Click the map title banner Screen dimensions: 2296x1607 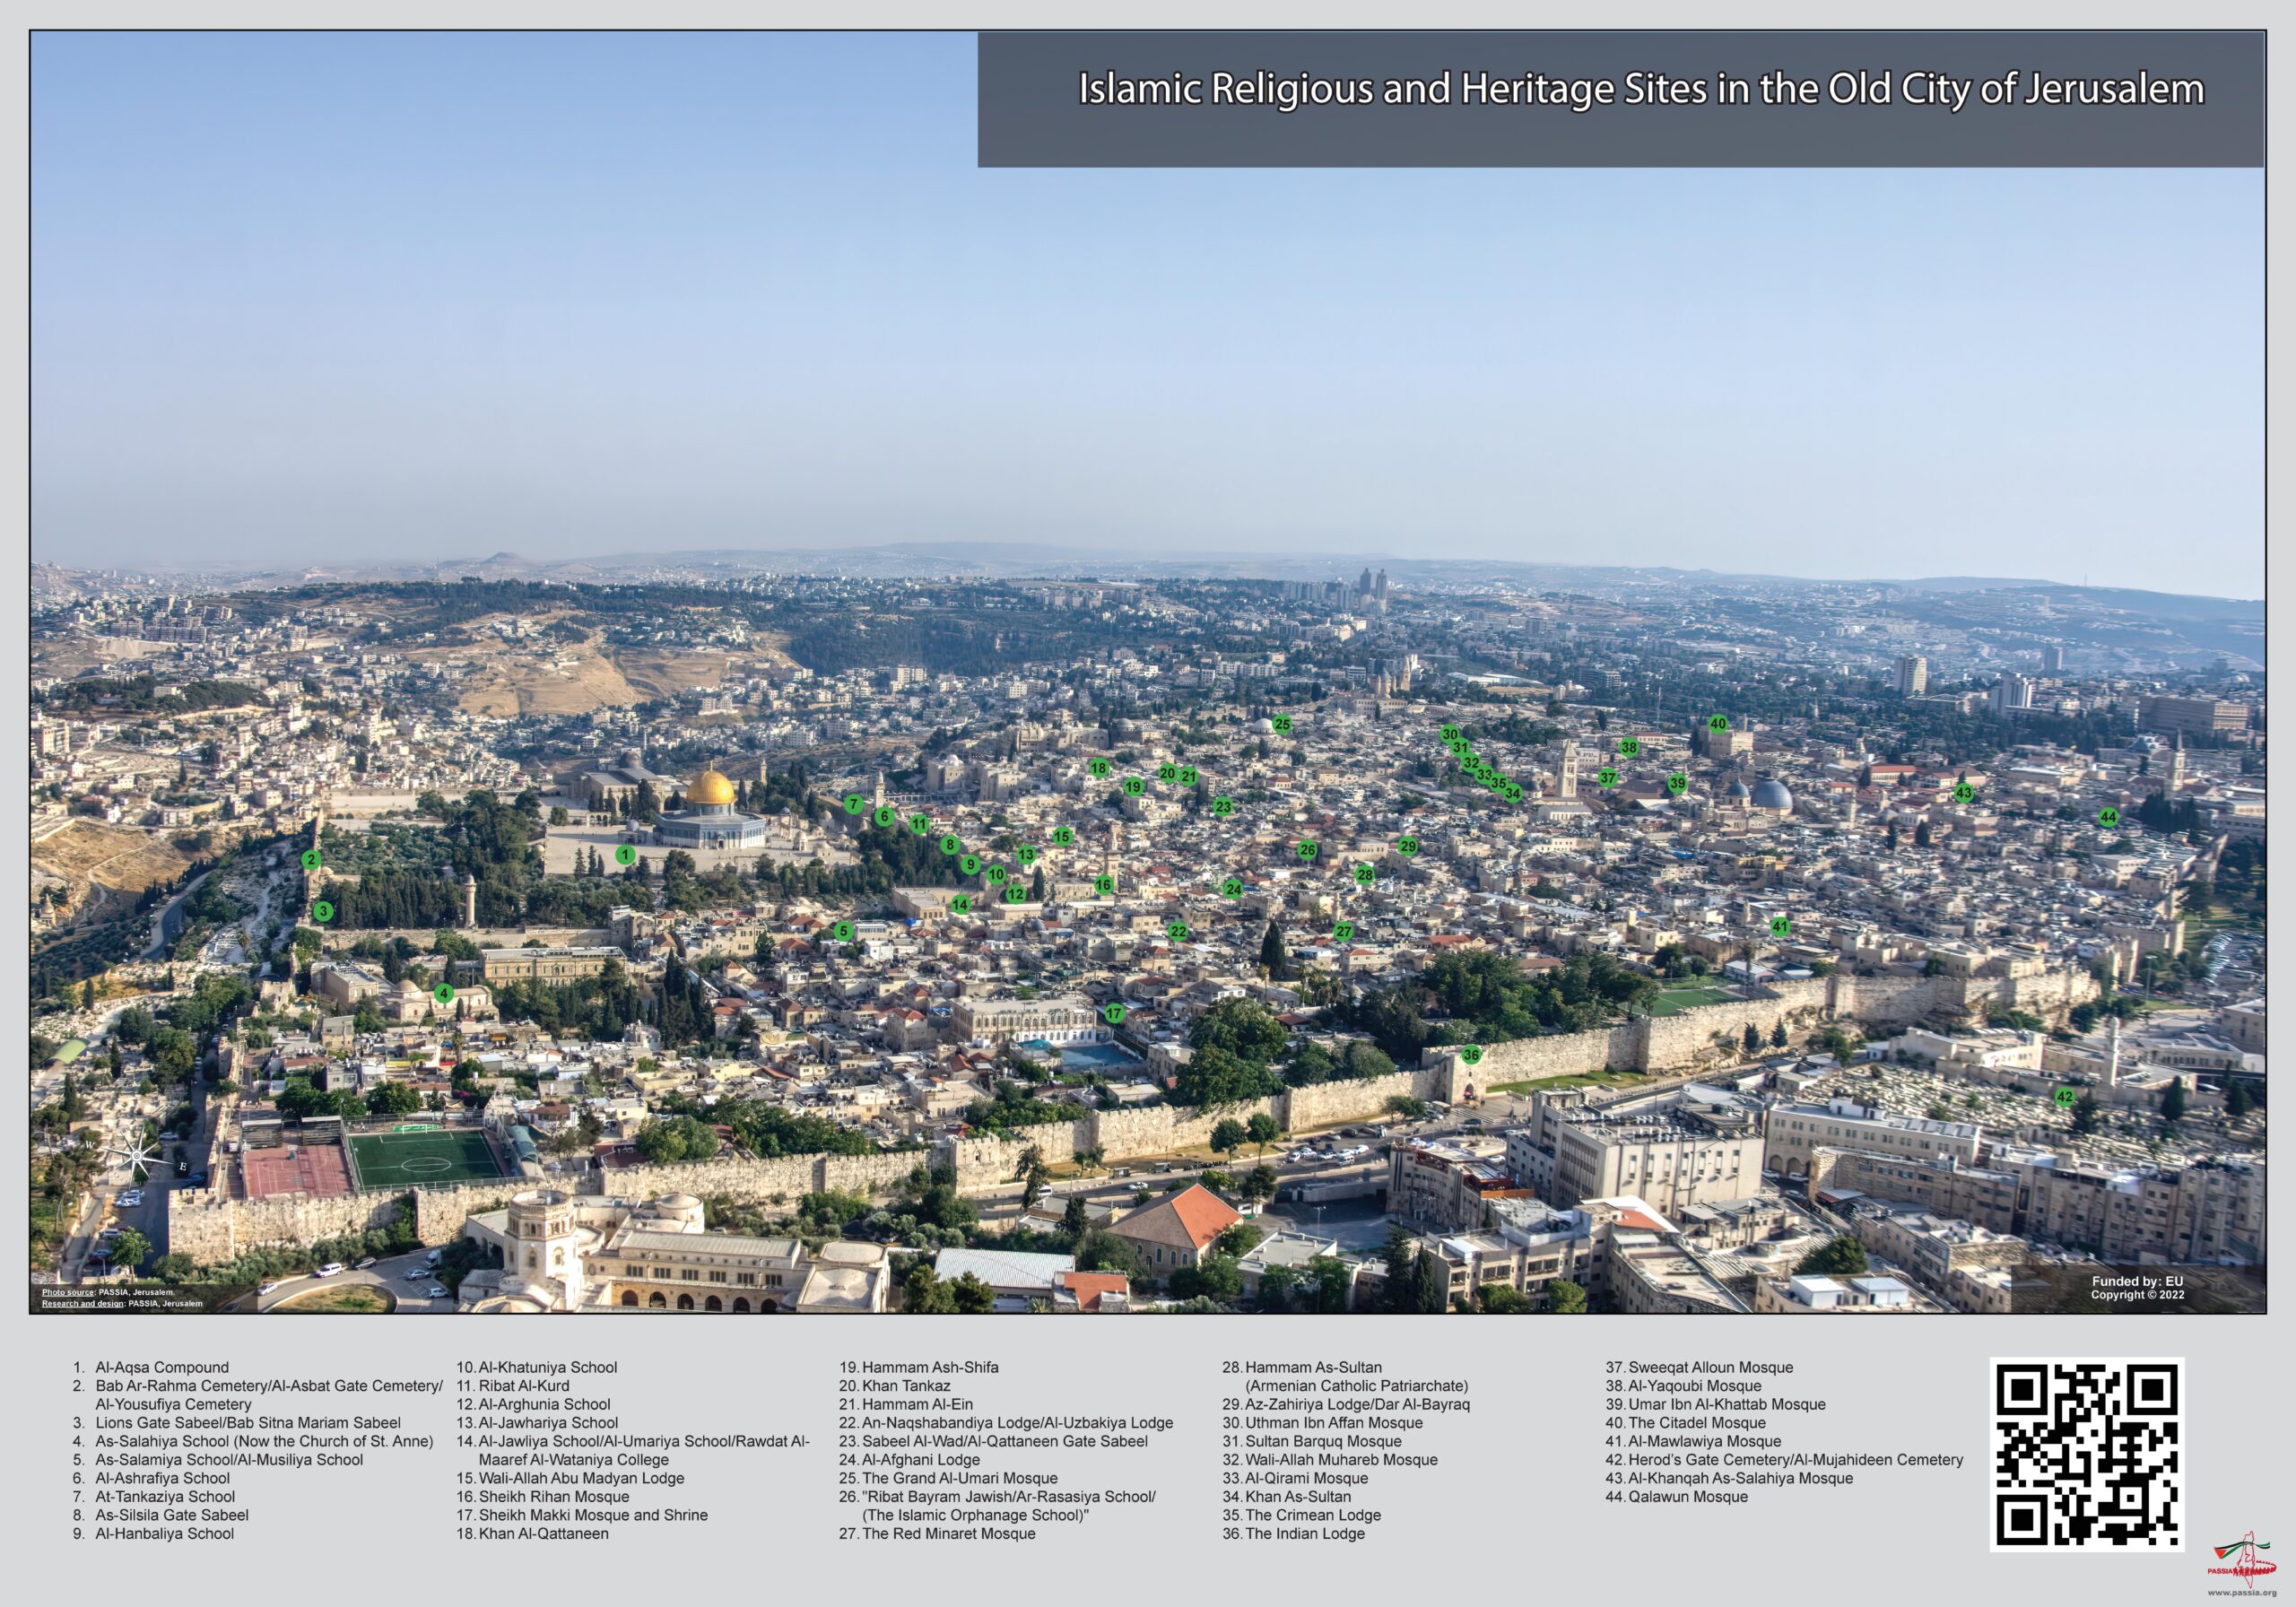[x=1620, y=99]
